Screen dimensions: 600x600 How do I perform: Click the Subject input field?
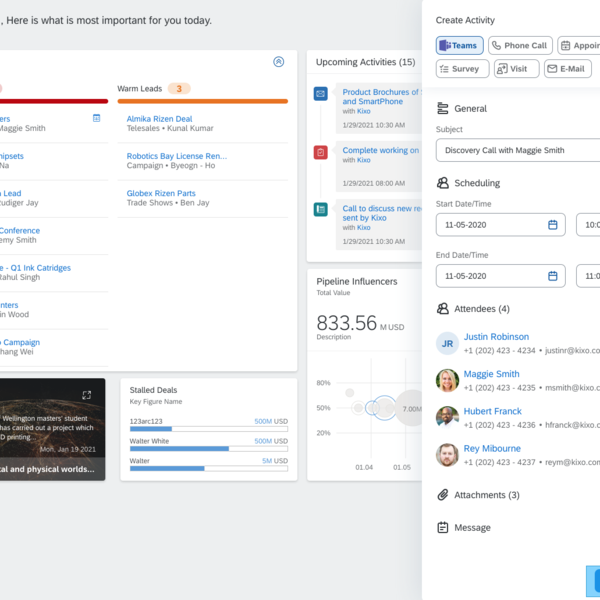(517, 151)
